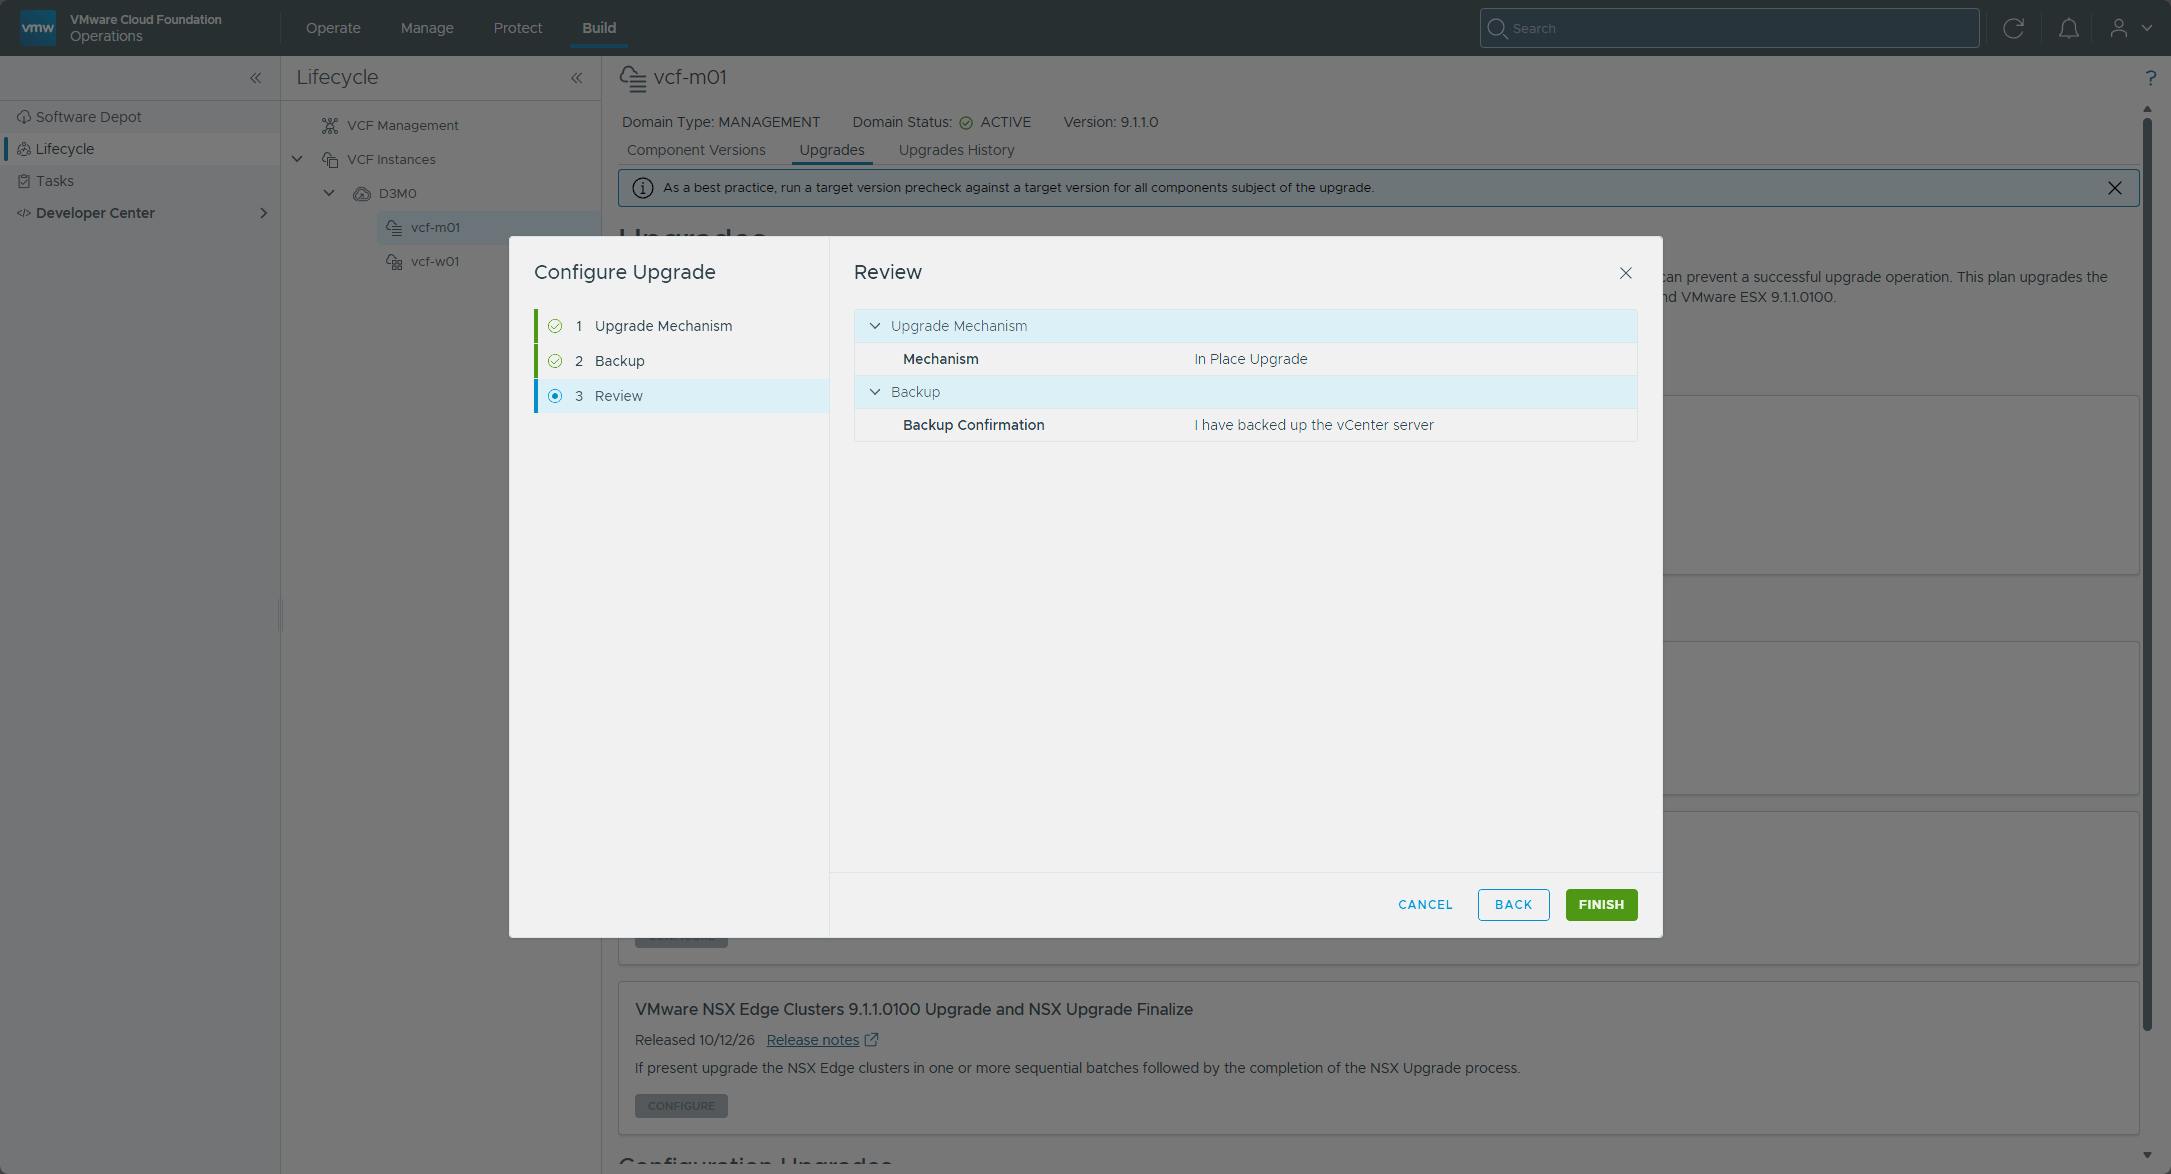This screenshot has width=2171, height=1174.
Task: Click into the Search field
Action: [1729, 28]
